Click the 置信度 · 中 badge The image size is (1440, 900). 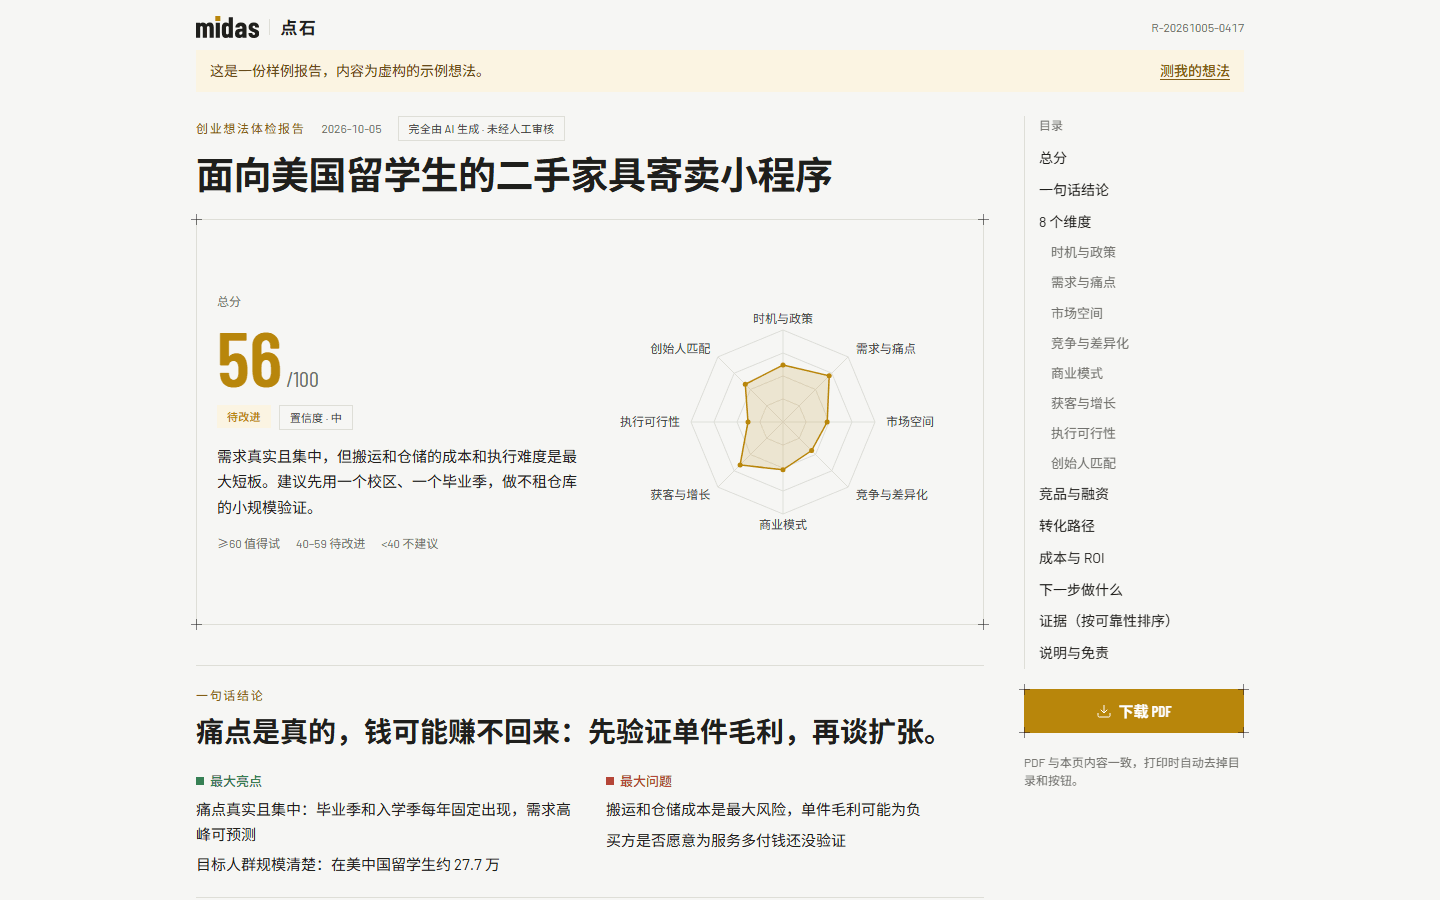[316, 418]
